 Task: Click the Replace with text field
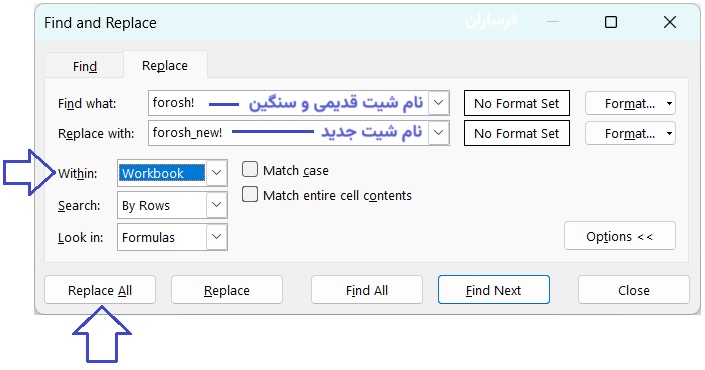[288, 133]
